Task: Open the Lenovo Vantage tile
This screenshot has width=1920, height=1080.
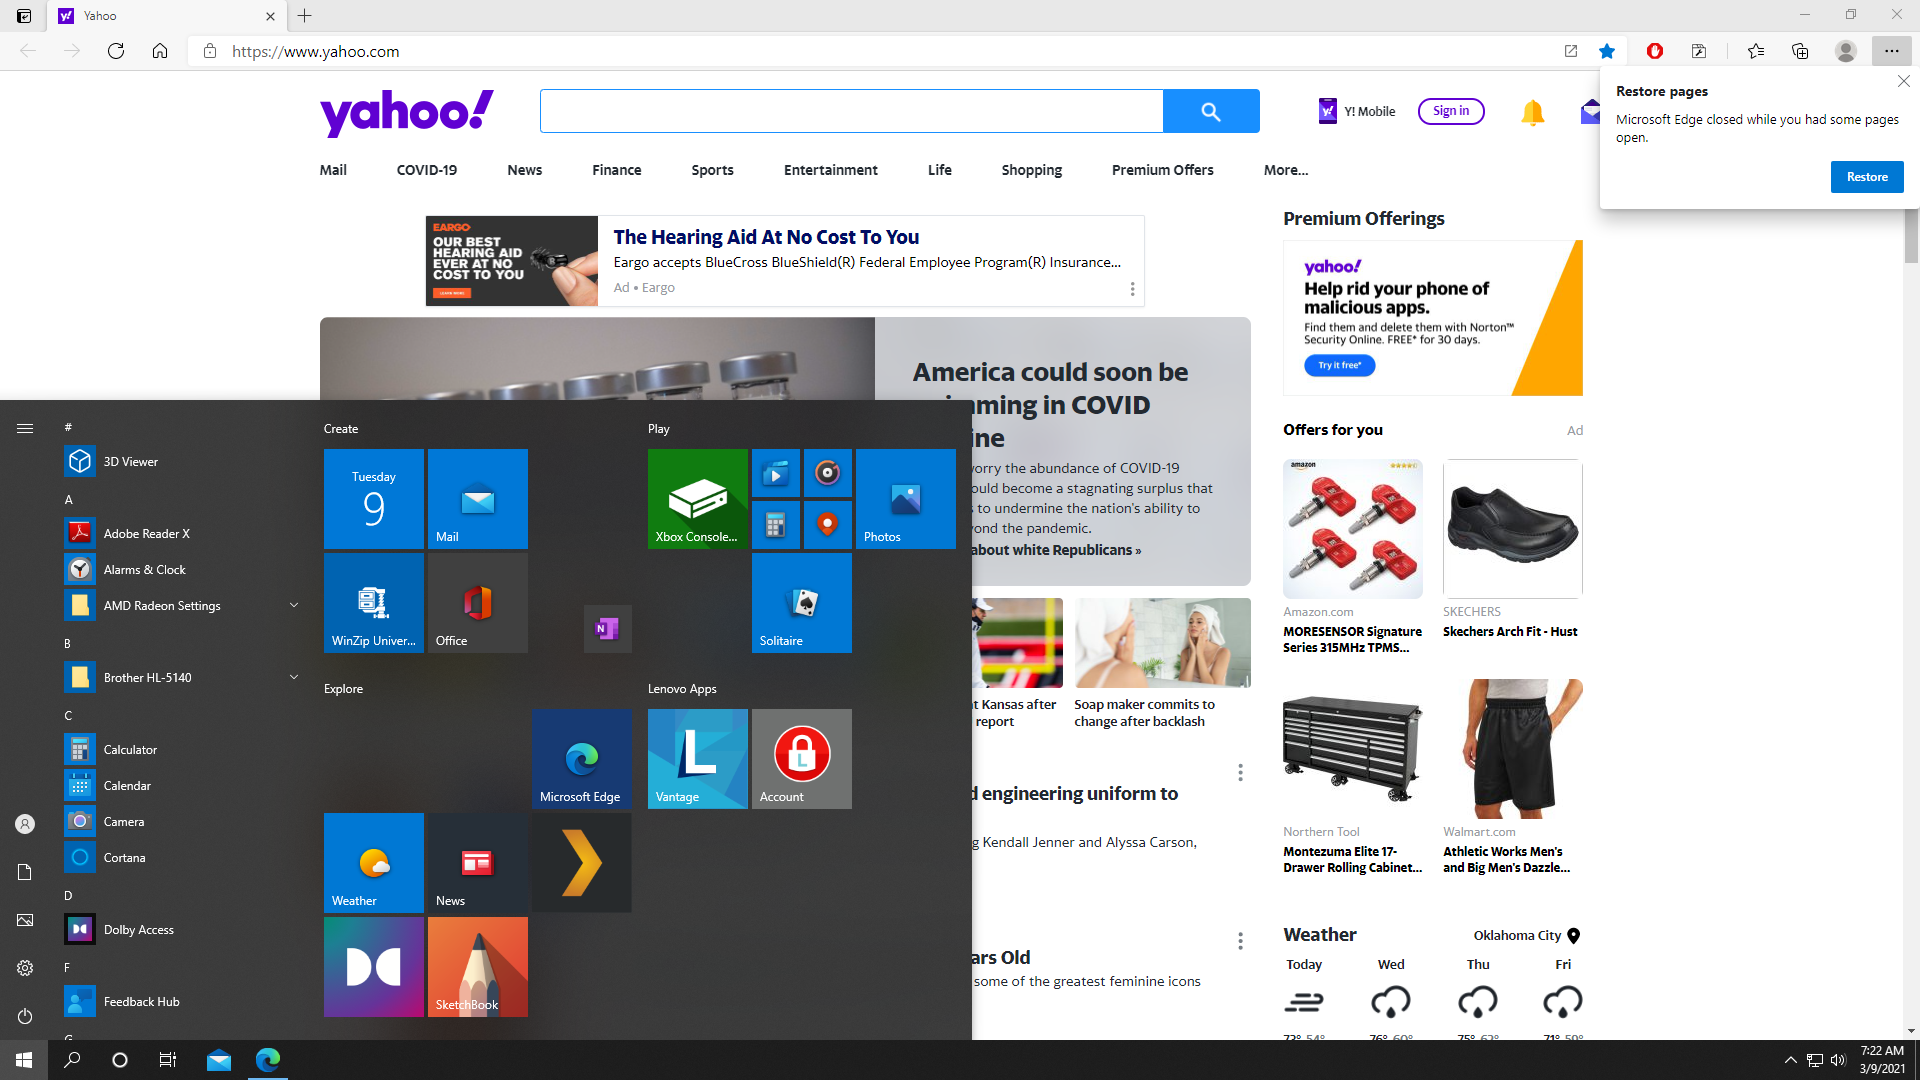Action: [697, 758]
